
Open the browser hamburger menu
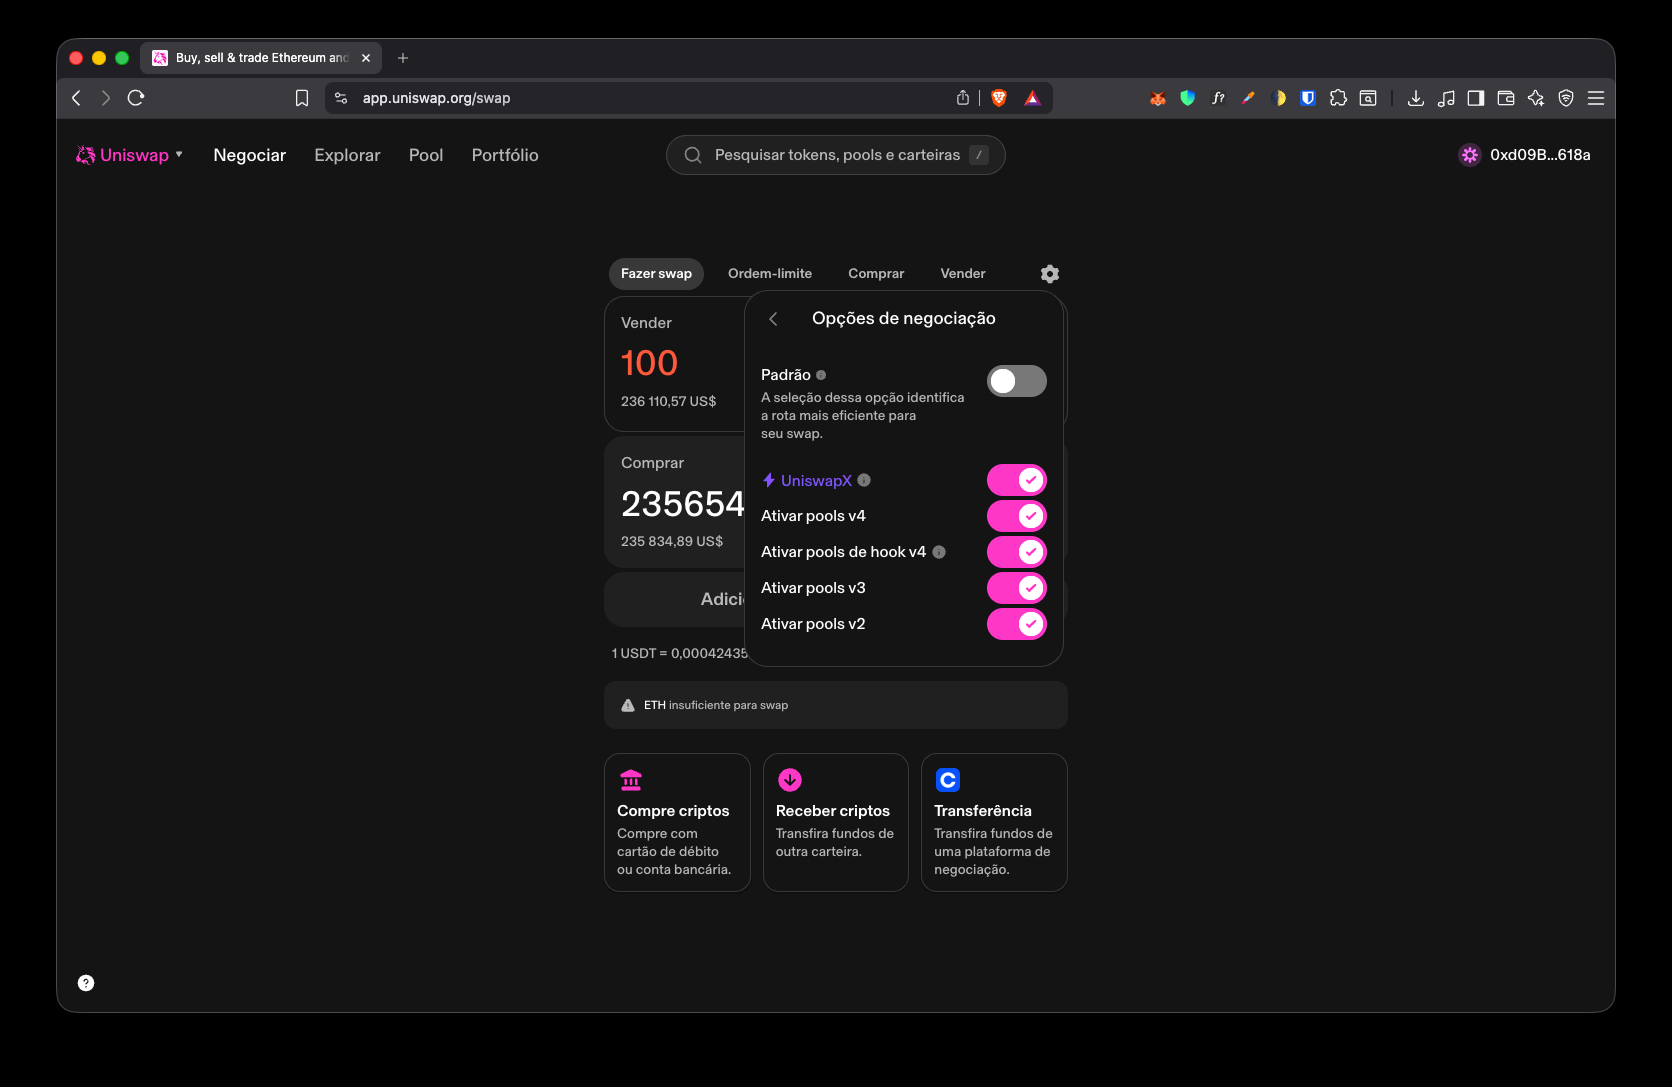(x=1596, y=98)
